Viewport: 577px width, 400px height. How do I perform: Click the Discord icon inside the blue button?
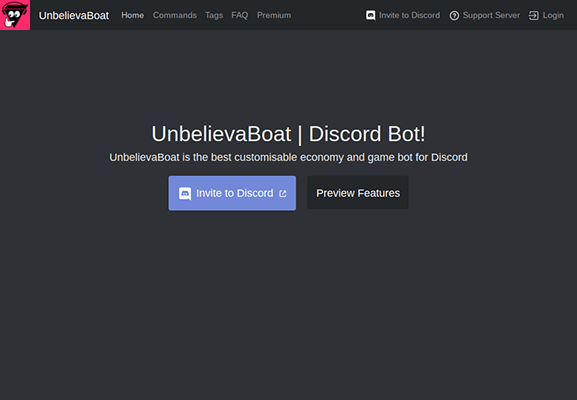tap(185, 193)
